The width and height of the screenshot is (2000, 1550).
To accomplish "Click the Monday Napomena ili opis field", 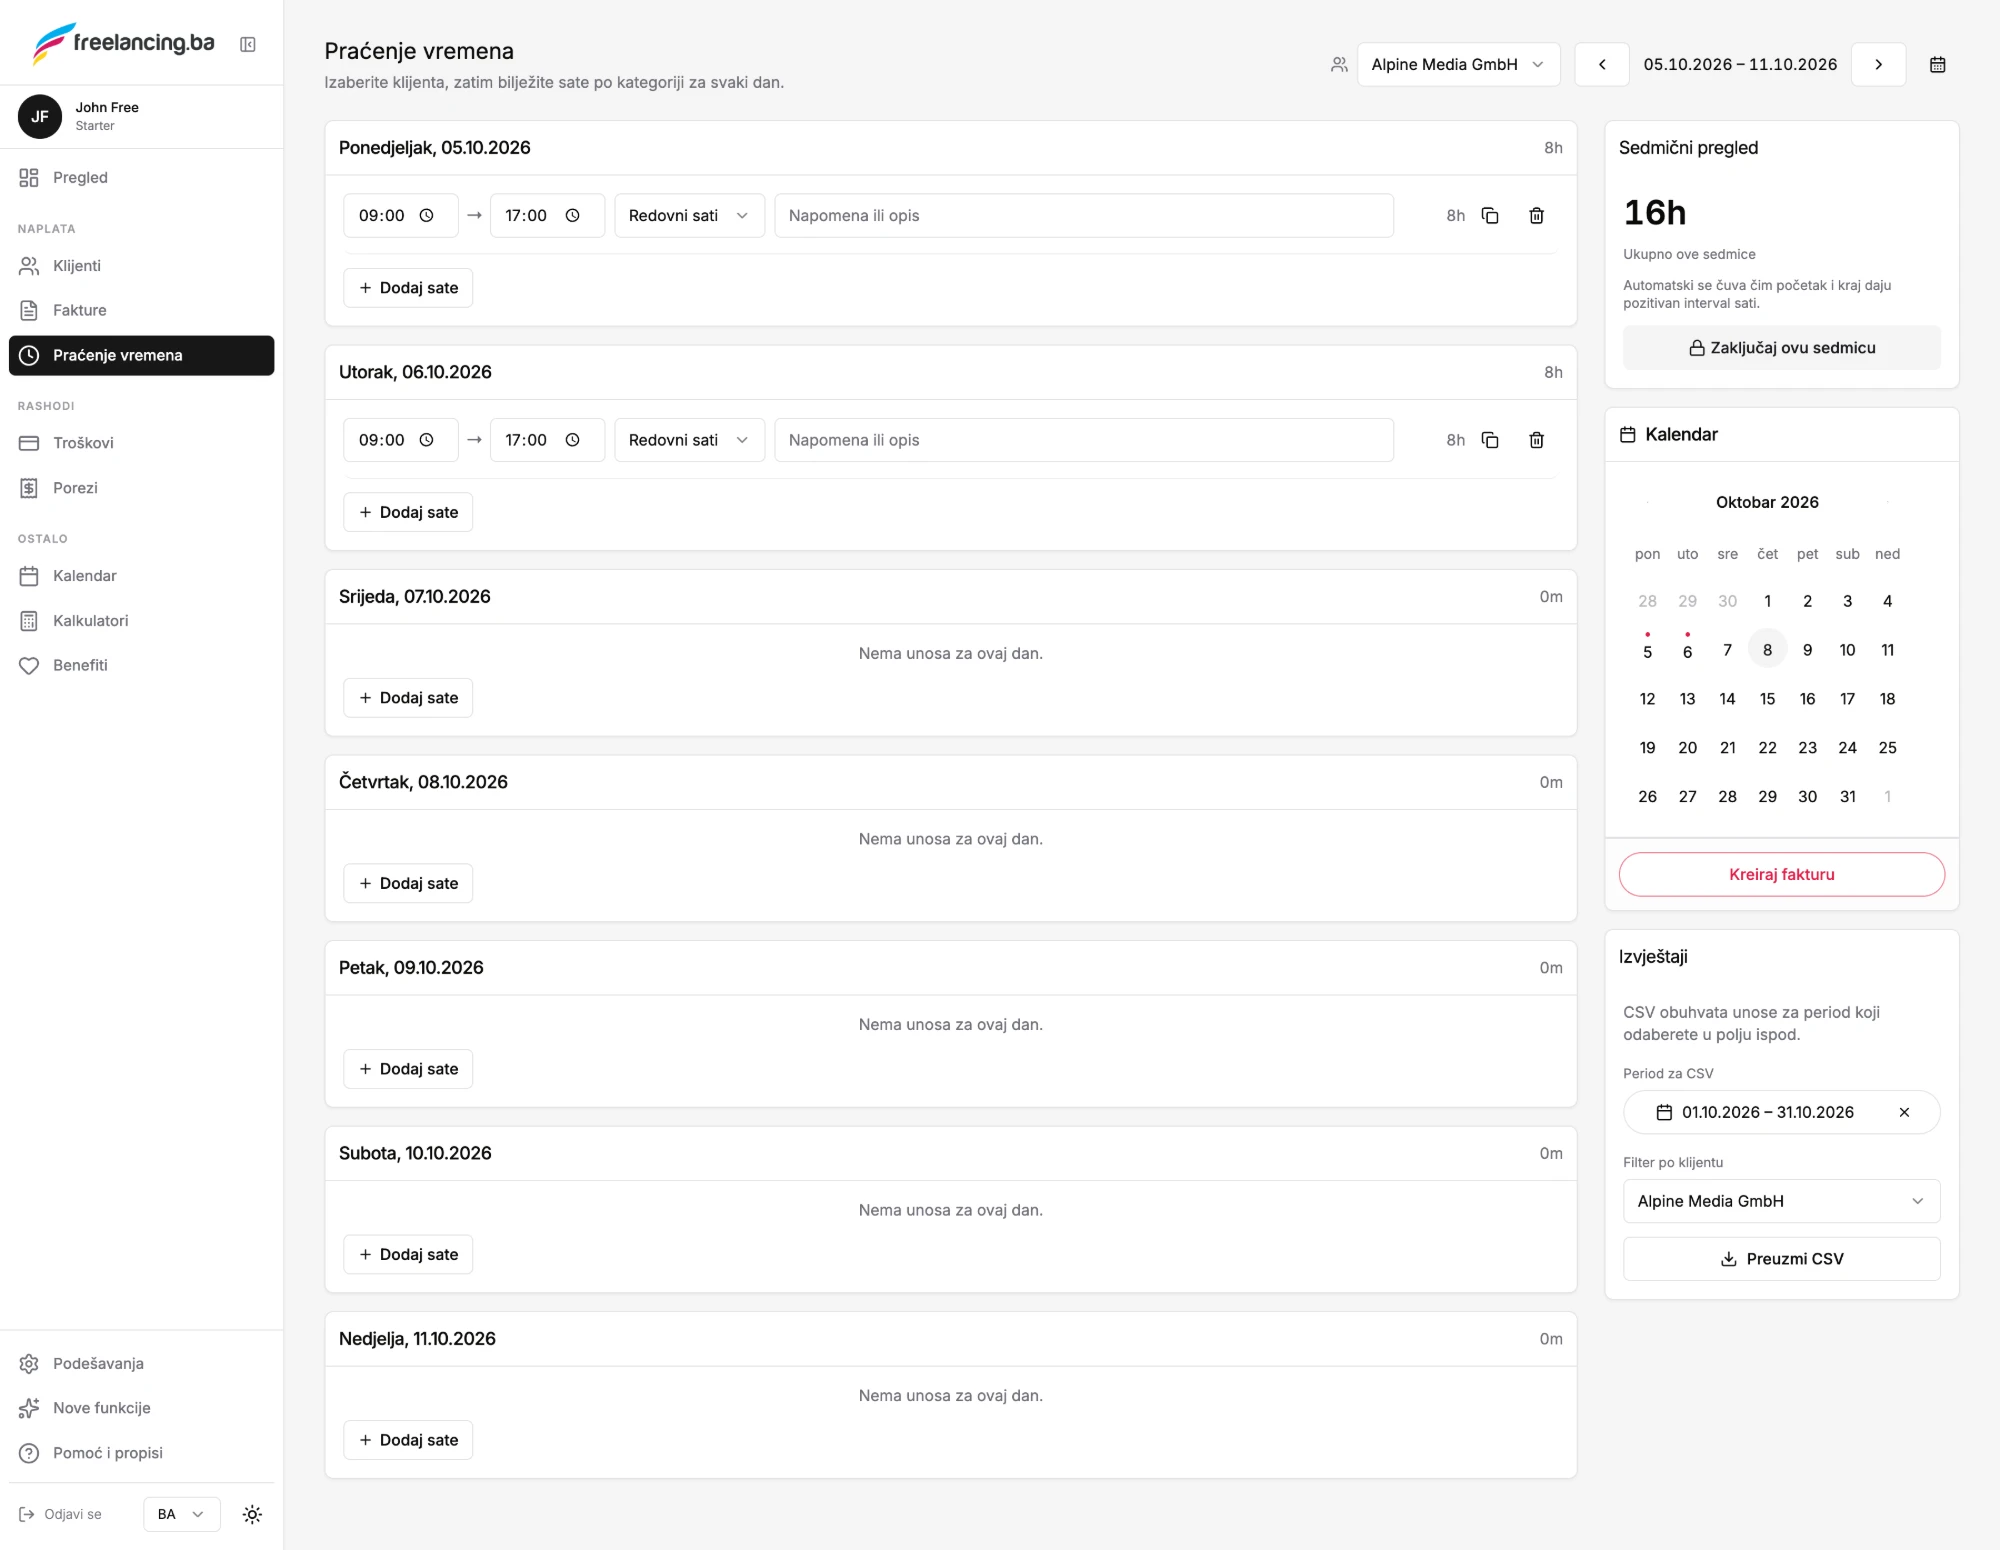I will coord(1084,216).
